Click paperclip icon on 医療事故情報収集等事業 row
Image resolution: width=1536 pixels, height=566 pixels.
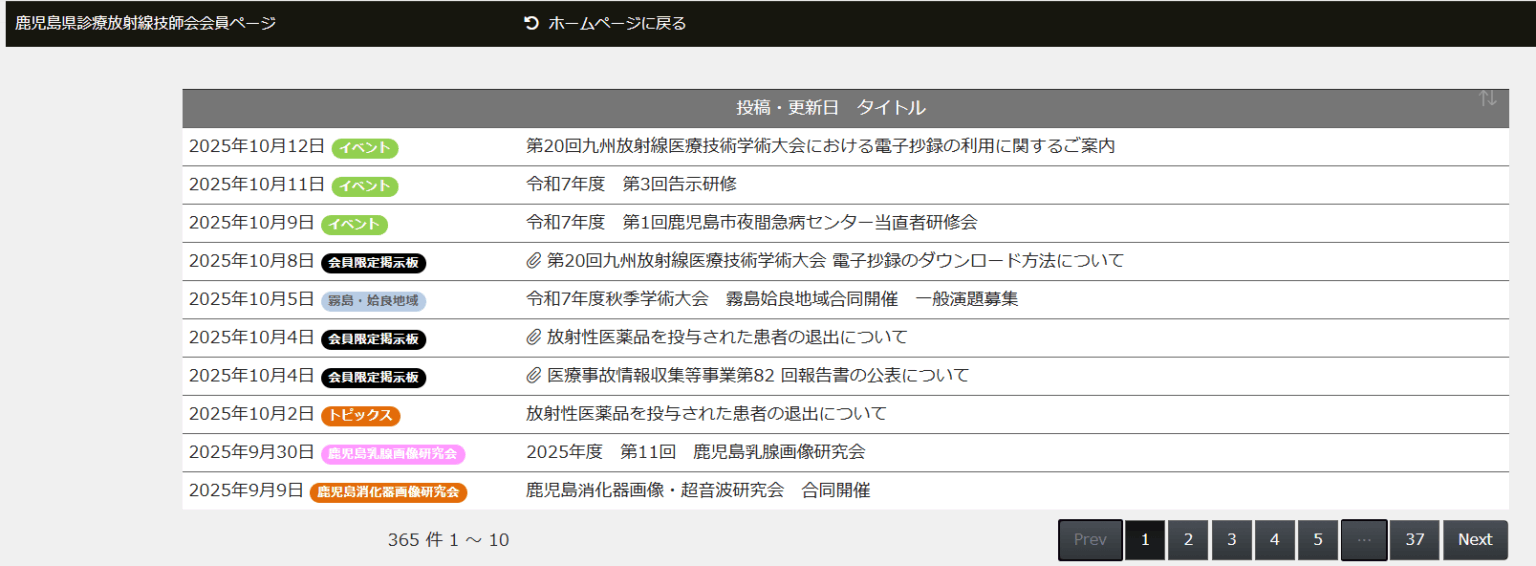coord(534,376)
